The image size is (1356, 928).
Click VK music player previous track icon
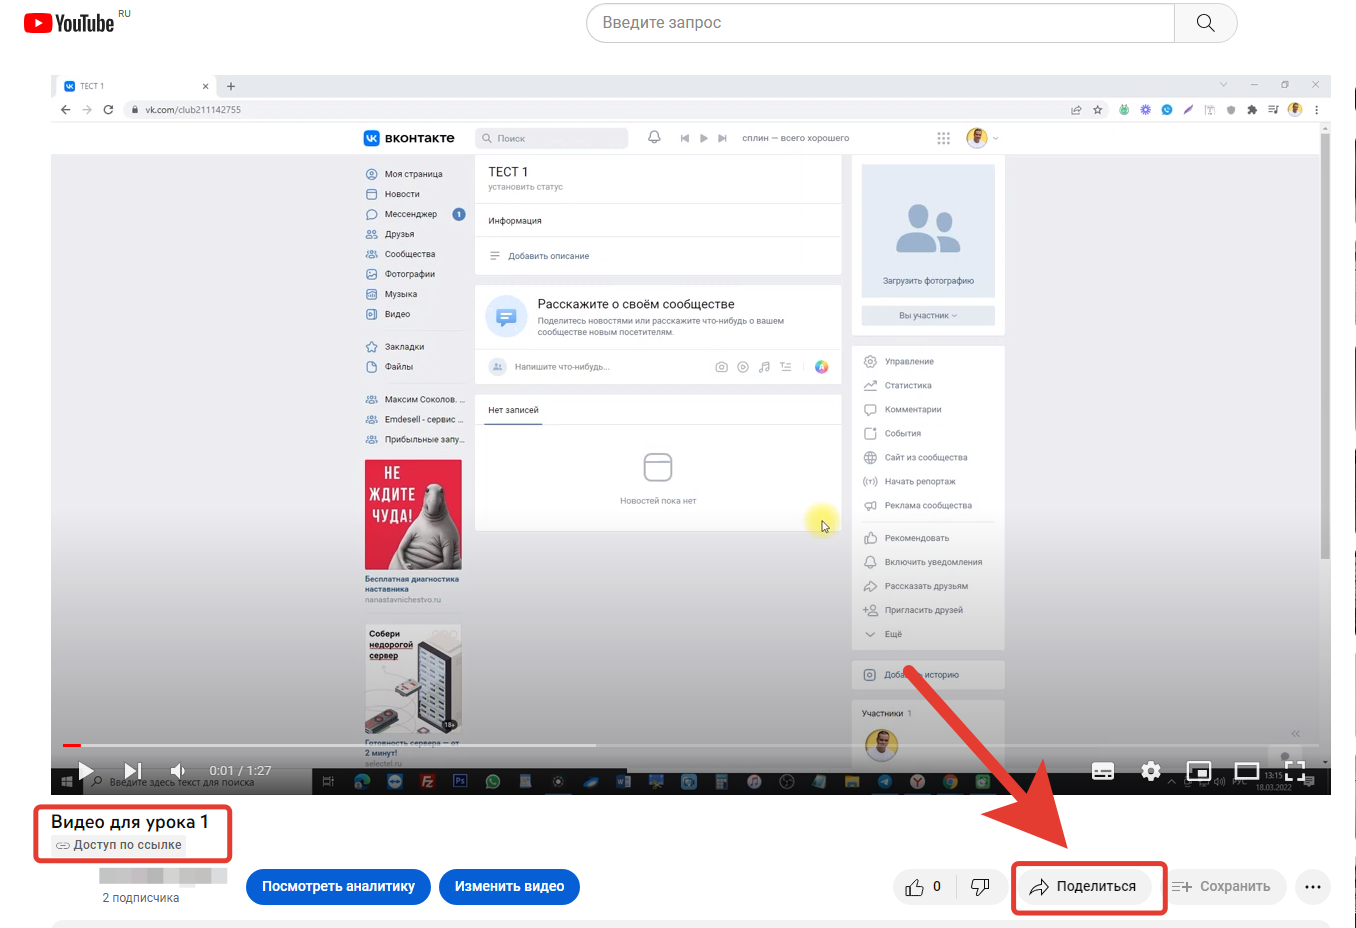pos(685,138)
